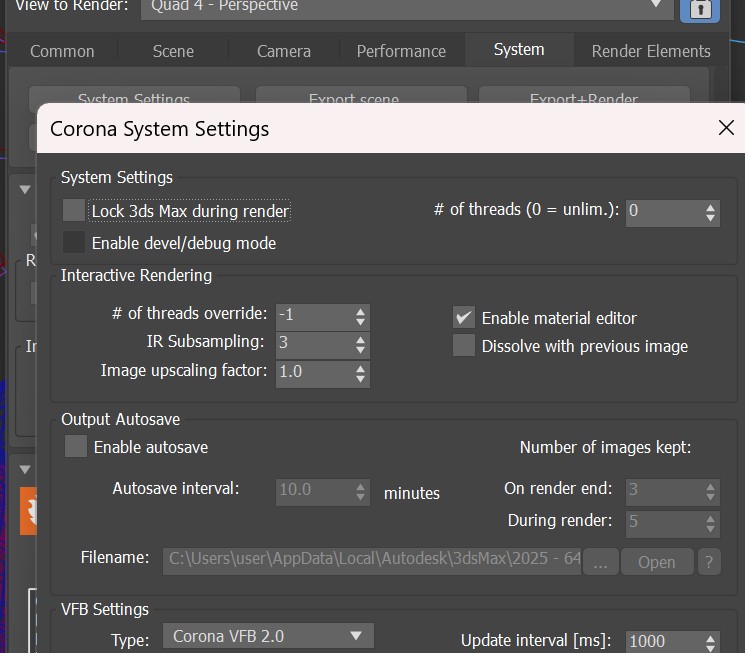Screen dimensions: 745x653
Task: Open the Performance tab
Action: 401,51
